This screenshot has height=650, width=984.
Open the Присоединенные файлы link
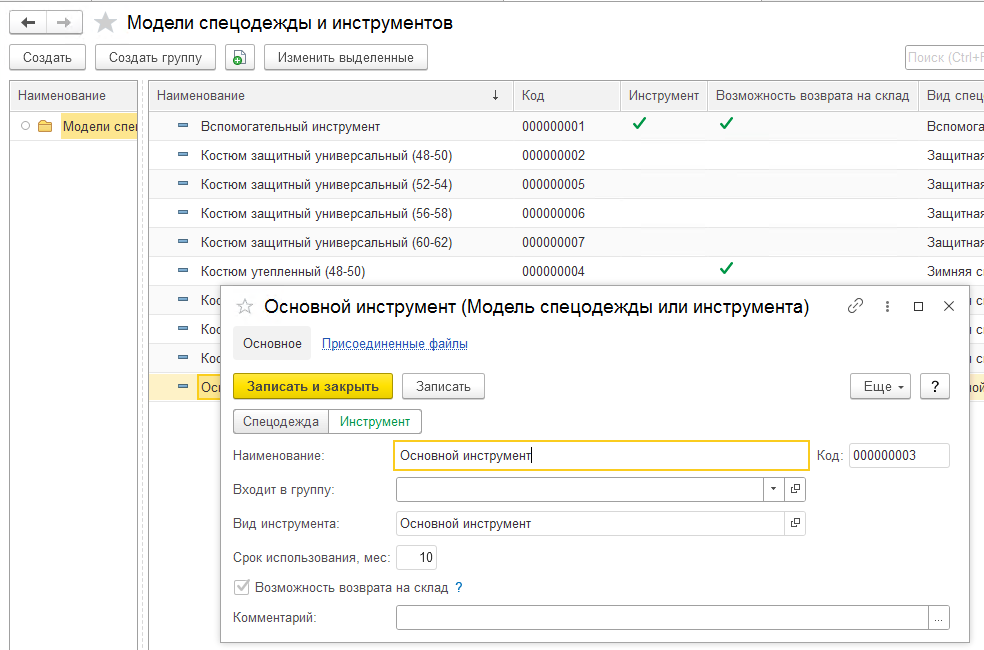coord(394,344)
